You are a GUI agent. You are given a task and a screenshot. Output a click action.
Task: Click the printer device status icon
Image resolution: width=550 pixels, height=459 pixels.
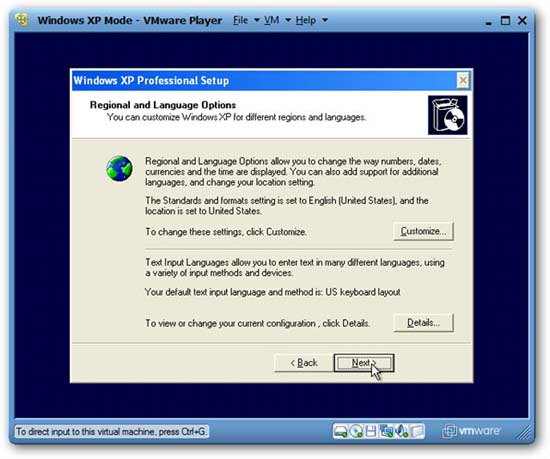(x=417, y=431)
